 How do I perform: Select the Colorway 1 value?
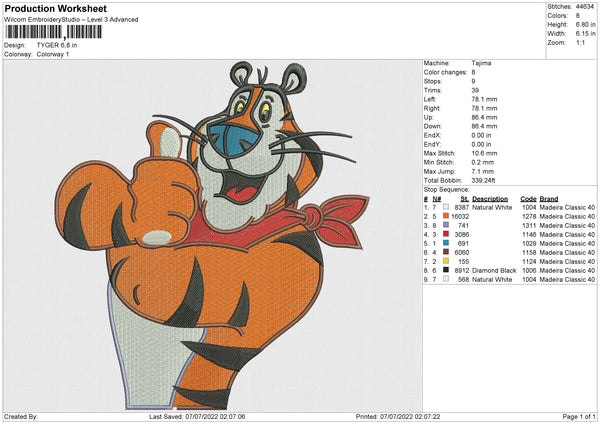coord(53,54)
